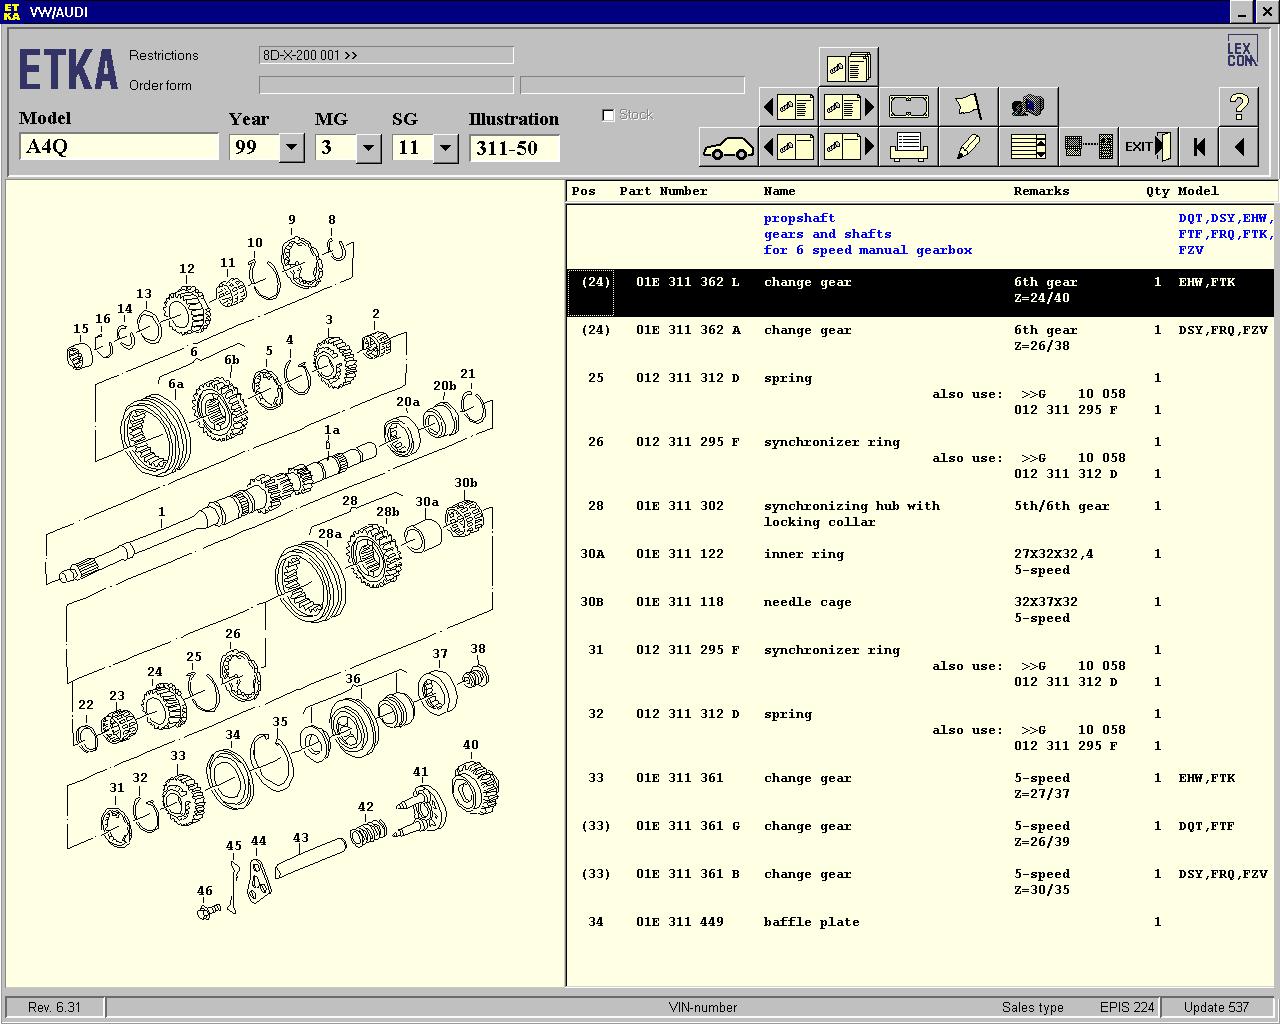
Task: Click the pencil notes icon
Action: pyautogui.click(x=968, y=147)
